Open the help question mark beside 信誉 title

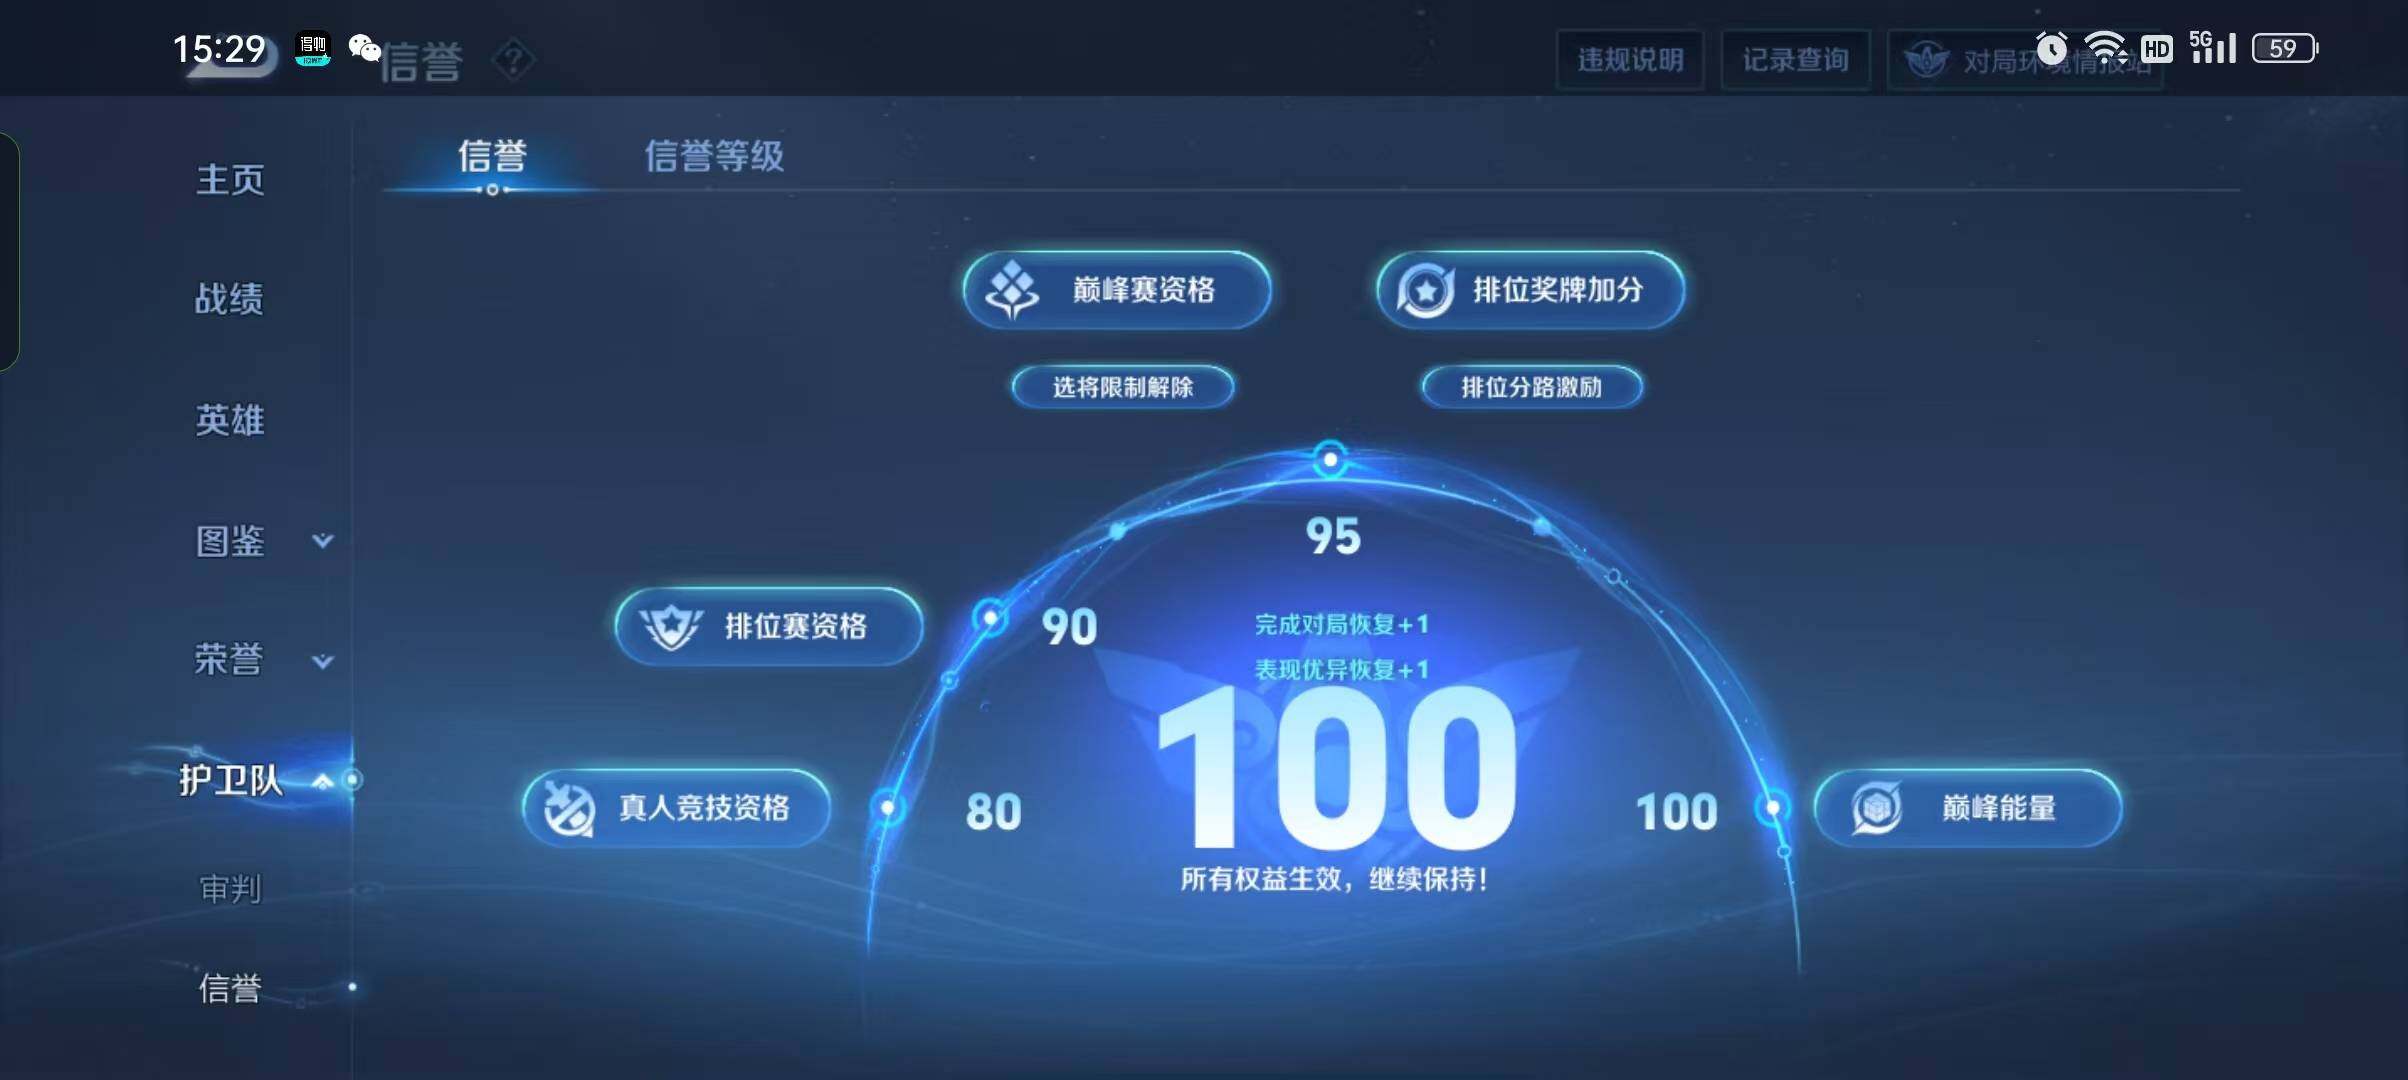tap(514, 60)
